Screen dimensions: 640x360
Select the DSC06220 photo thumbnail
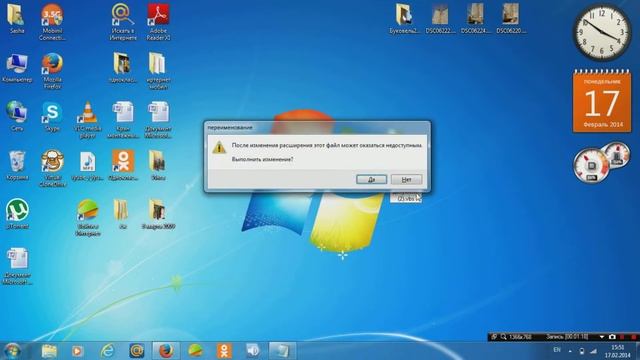click(x=511, y=18)
